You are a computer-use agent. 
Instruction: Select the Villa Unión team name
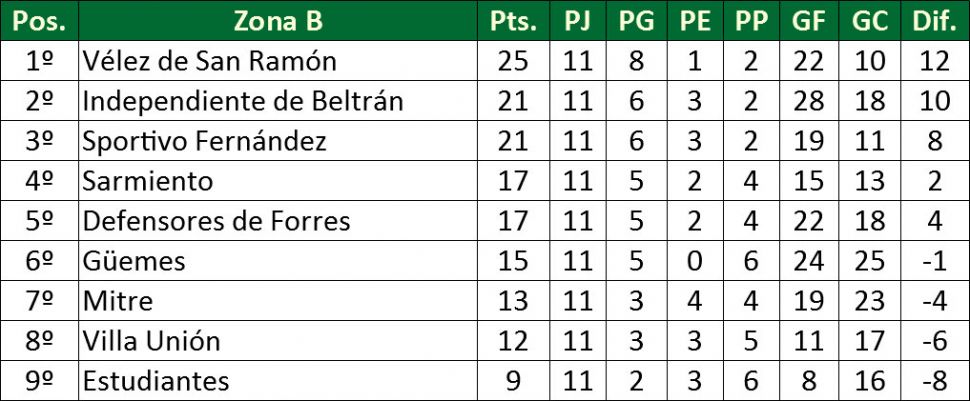coord(151,341)
